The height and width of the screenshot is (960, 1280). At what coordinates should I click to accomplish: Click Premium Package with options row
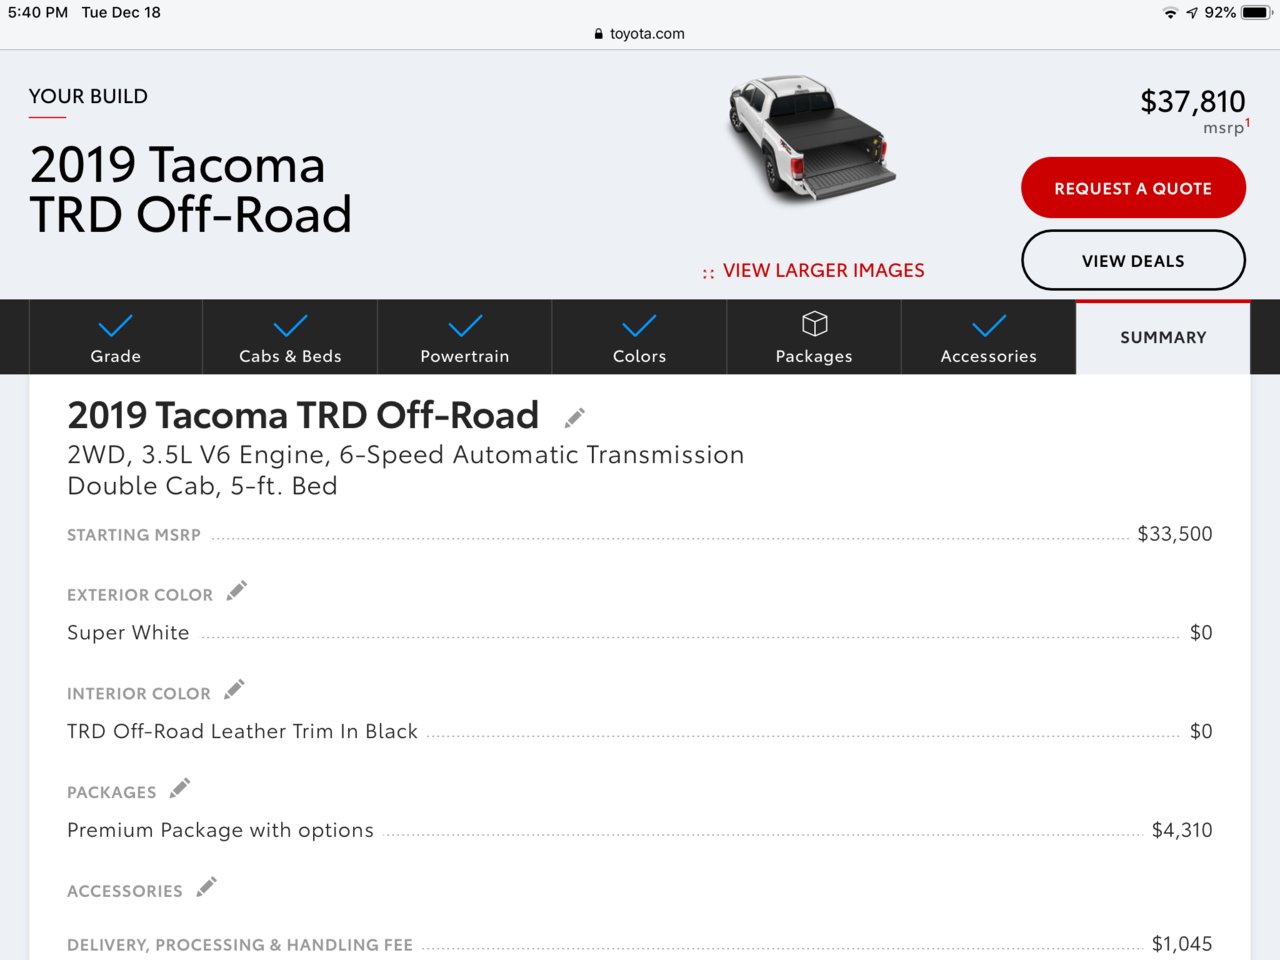coord(640,831)
